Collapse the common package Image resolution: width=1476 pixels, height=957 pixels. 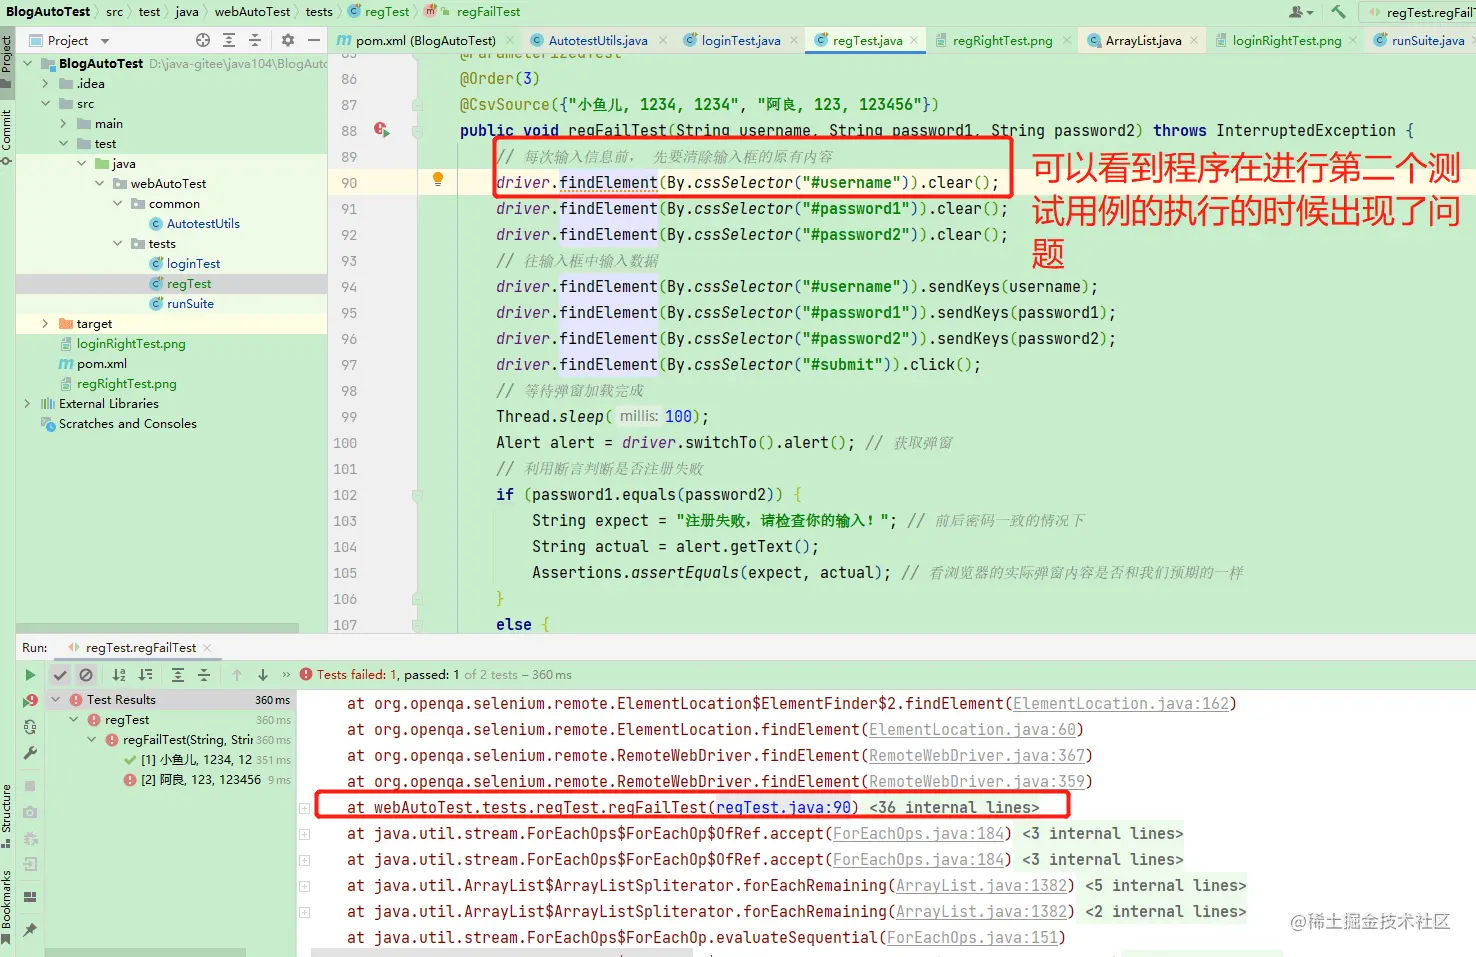[x=117, y=204]
